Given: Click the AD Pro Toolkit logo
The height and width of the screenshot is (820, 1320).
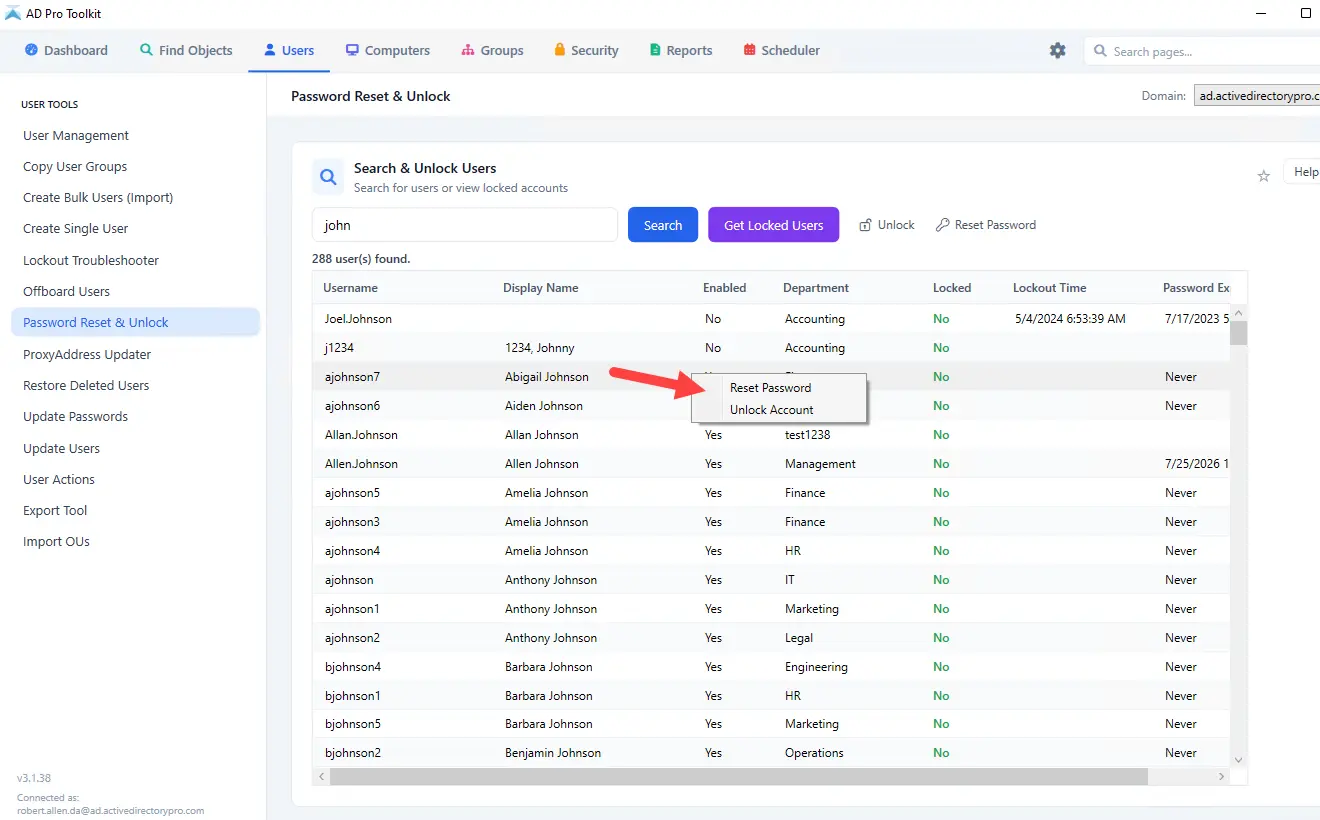Looking at the screenshot, I should (x=12, y=14).
